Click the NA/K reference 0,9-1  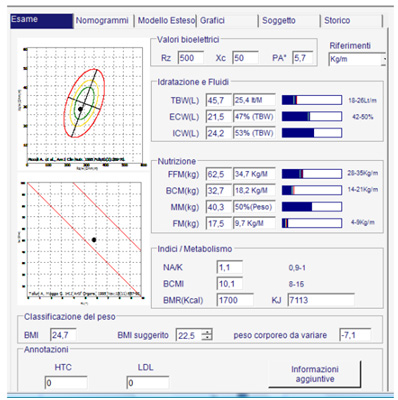pyautogui.click(x=297, y=268)
